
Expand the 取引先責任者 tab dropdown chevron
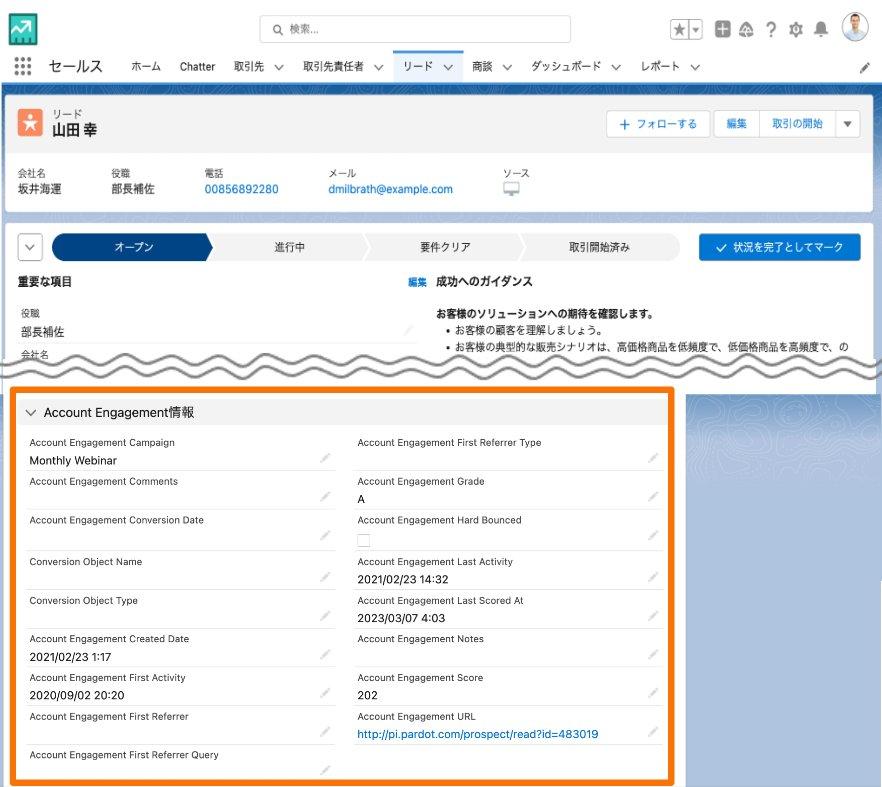click(x=379, y=68)
